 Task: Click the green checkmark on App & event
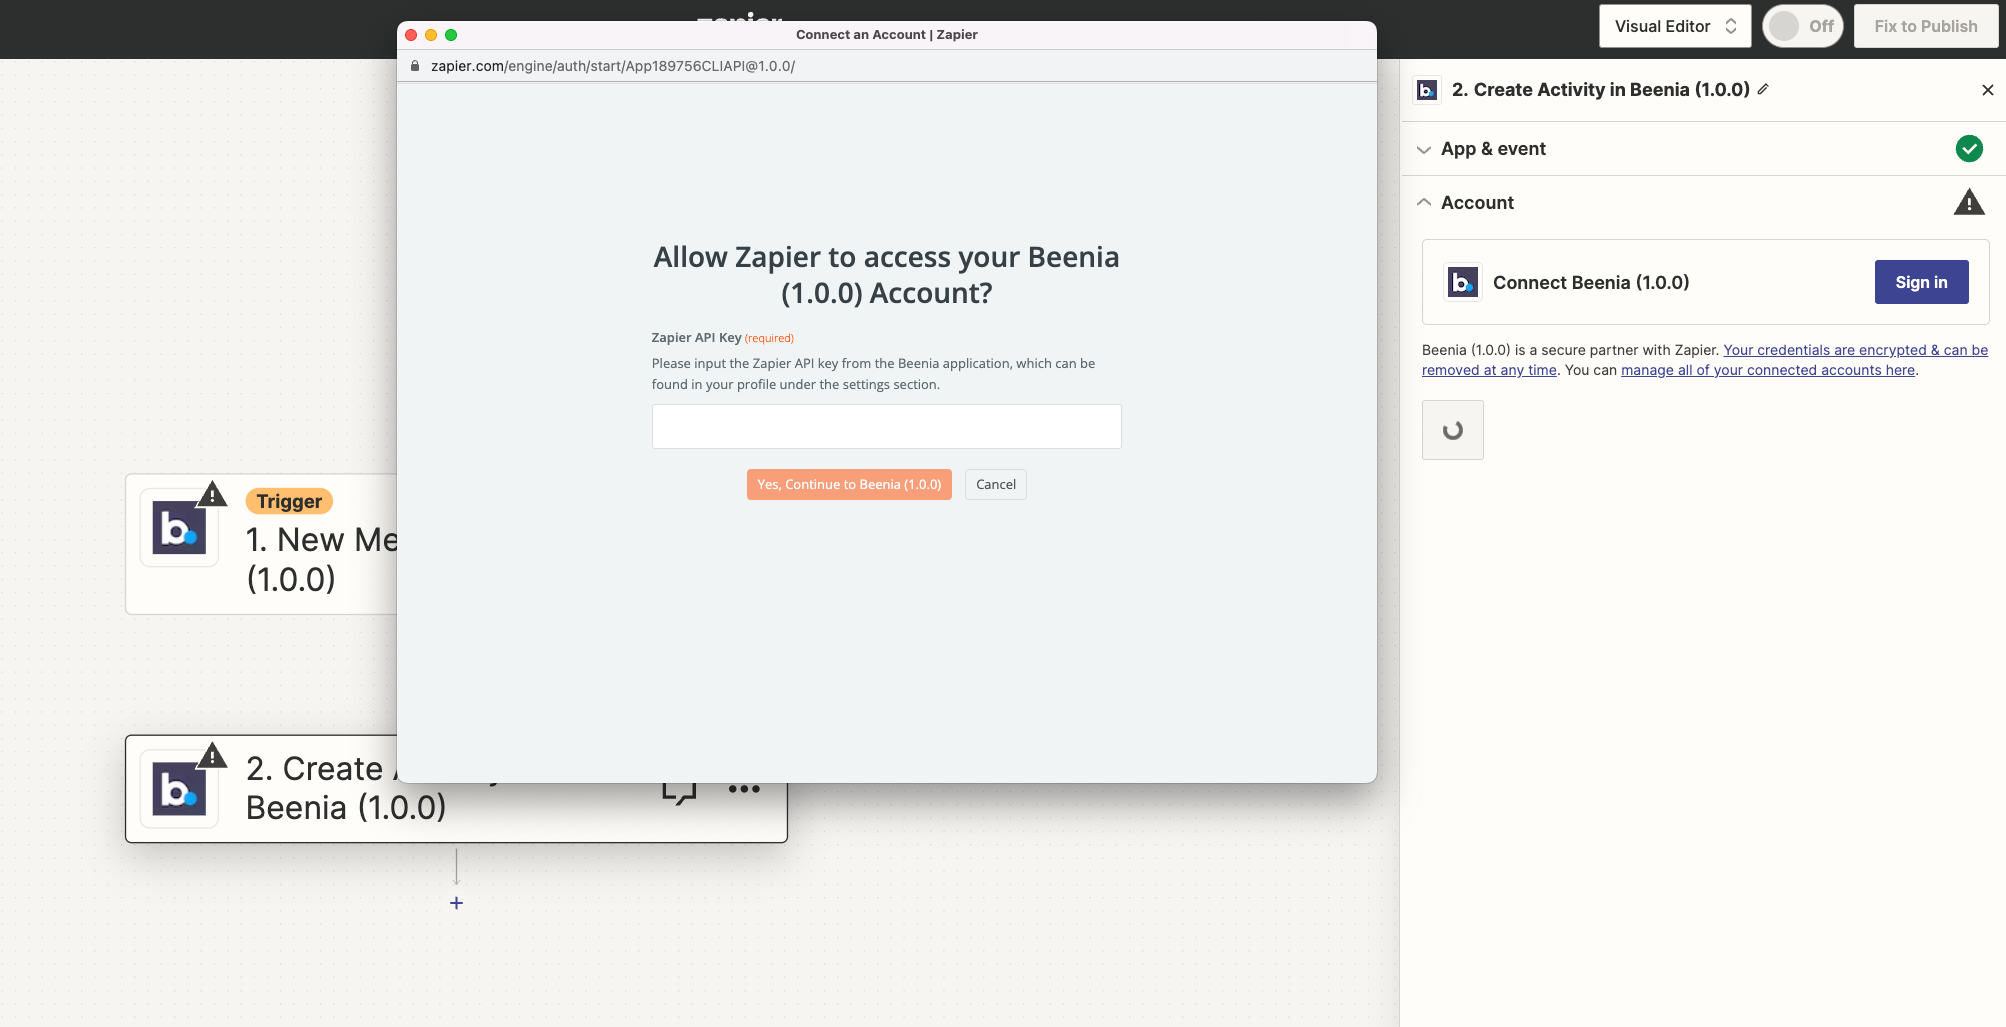click(x=1968, y=149)
